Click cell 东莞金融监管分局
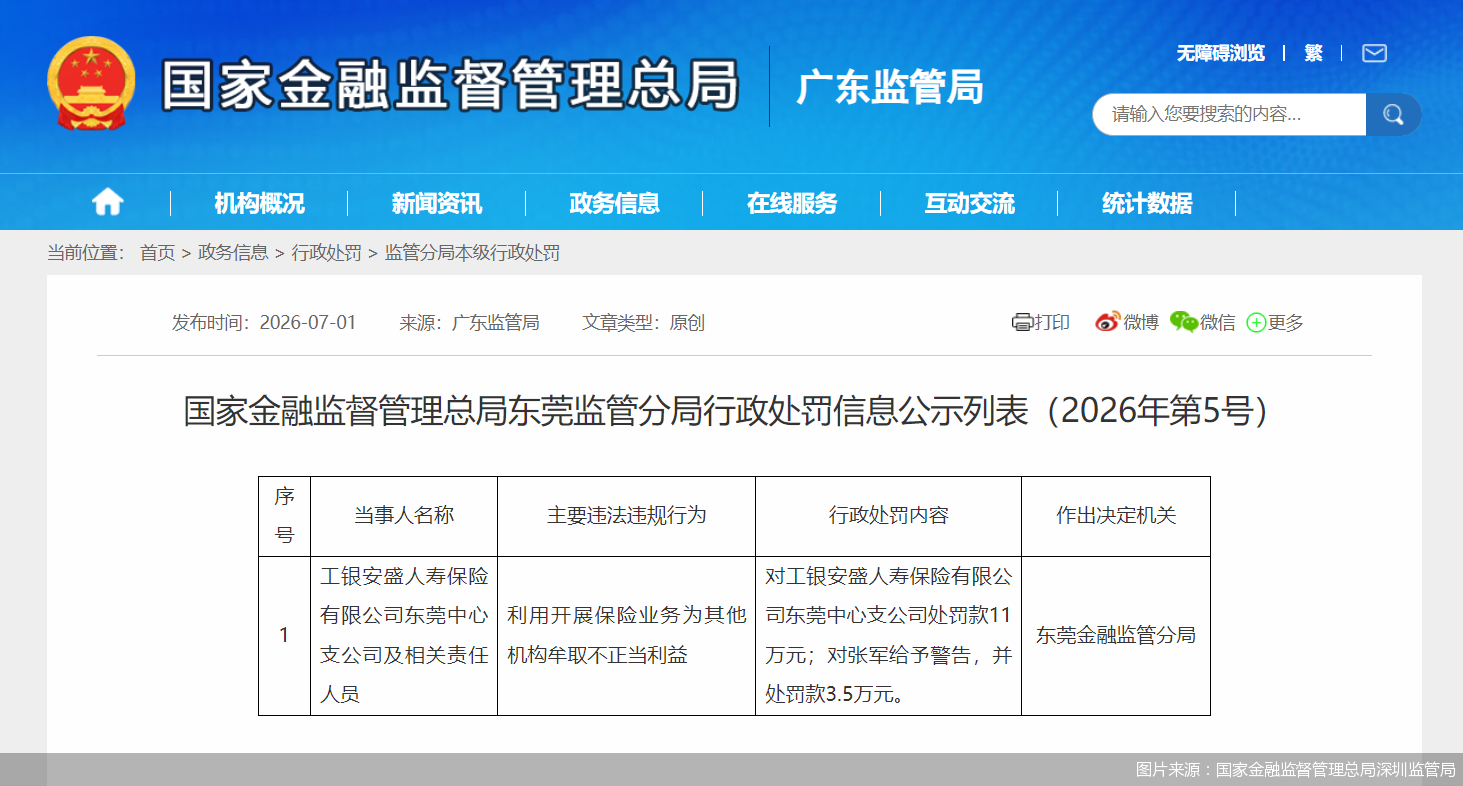 click(1116, 635)
